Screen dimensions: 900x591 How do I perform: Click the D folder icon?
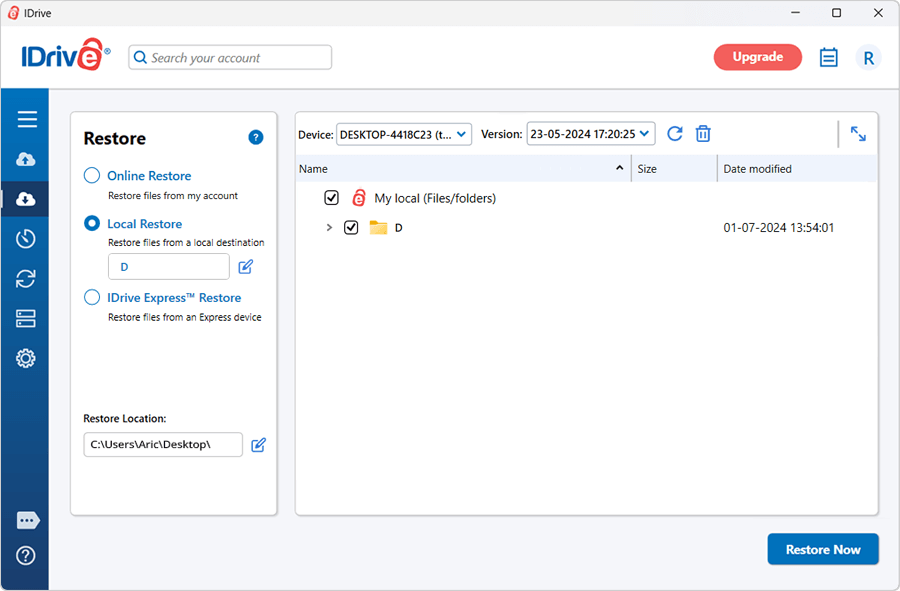378,228
